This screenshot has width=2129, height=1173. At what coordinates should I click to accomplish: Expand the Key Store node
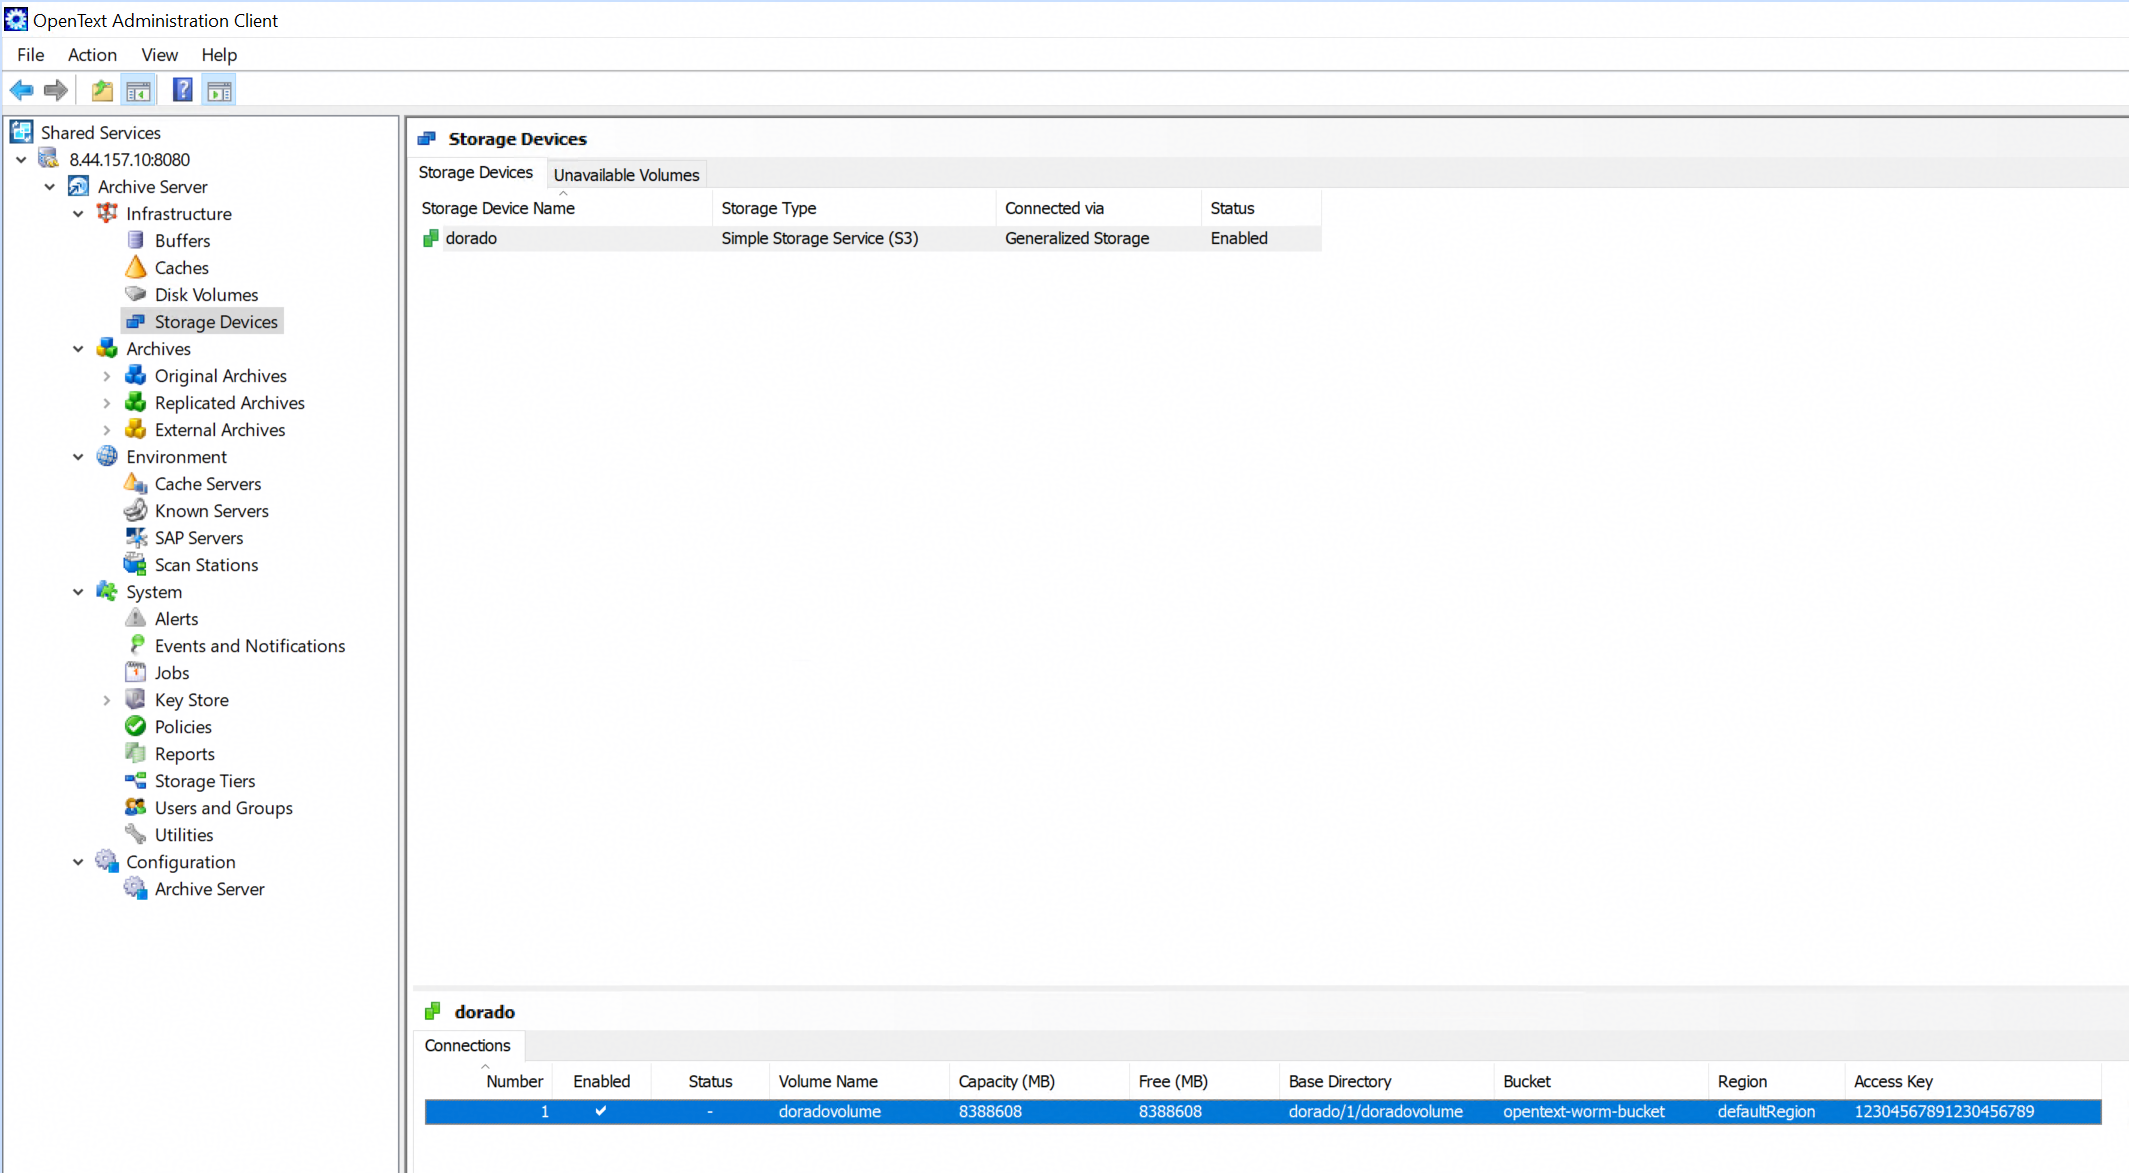107,699
